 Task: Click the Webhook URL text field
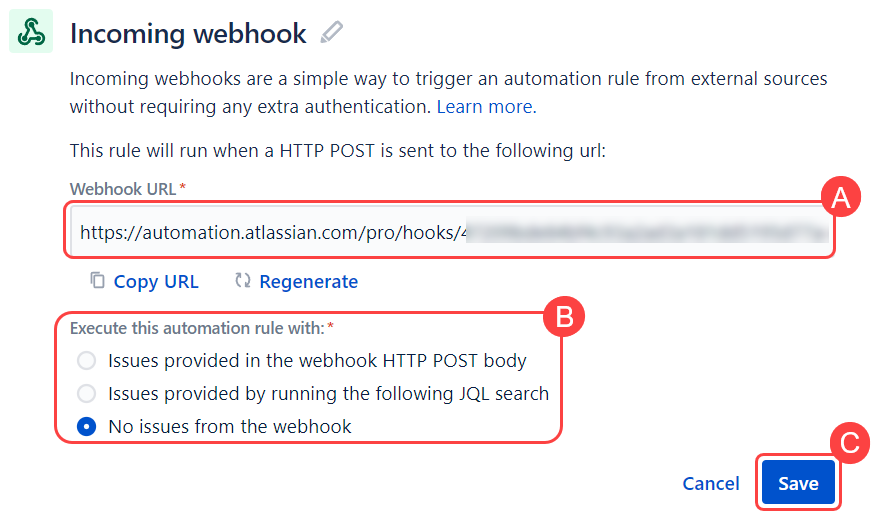[x=450, y=232]
